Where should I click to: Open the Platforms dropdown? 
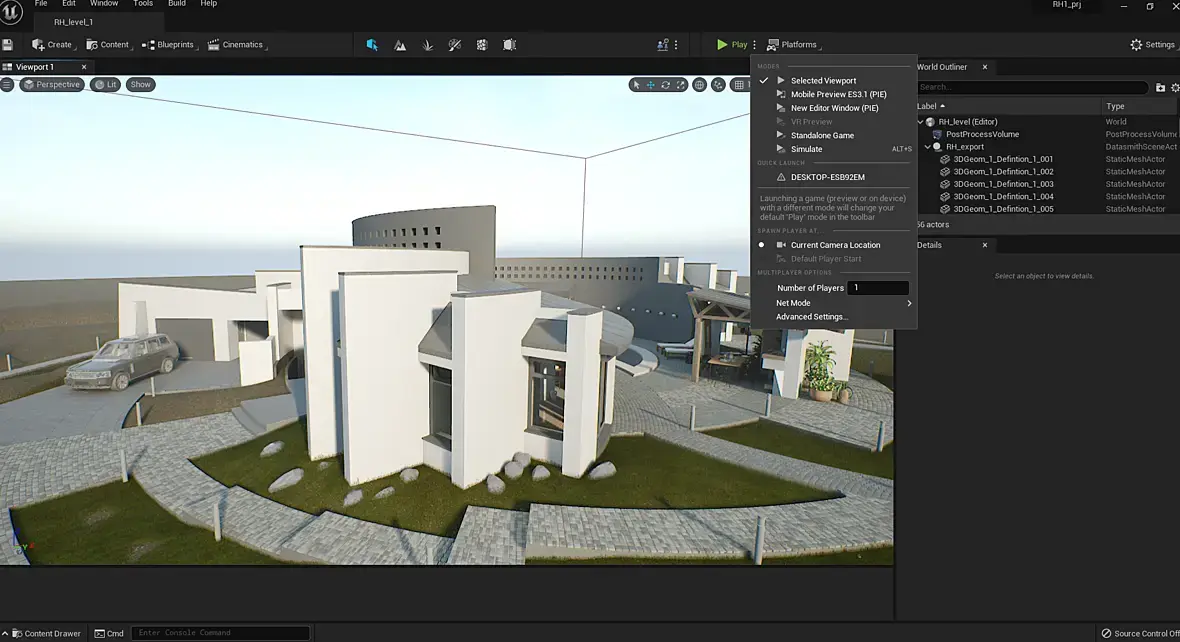click(793, 44)
